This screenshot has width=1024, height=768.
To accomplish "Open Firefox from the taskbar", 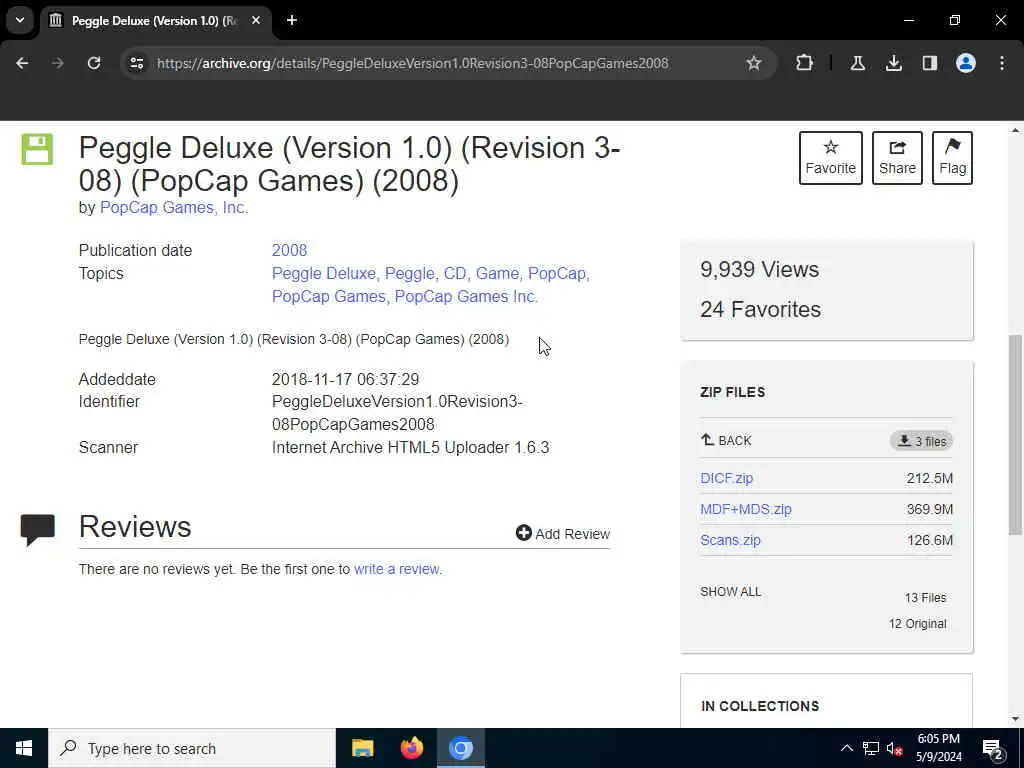I will coord(411,748).
